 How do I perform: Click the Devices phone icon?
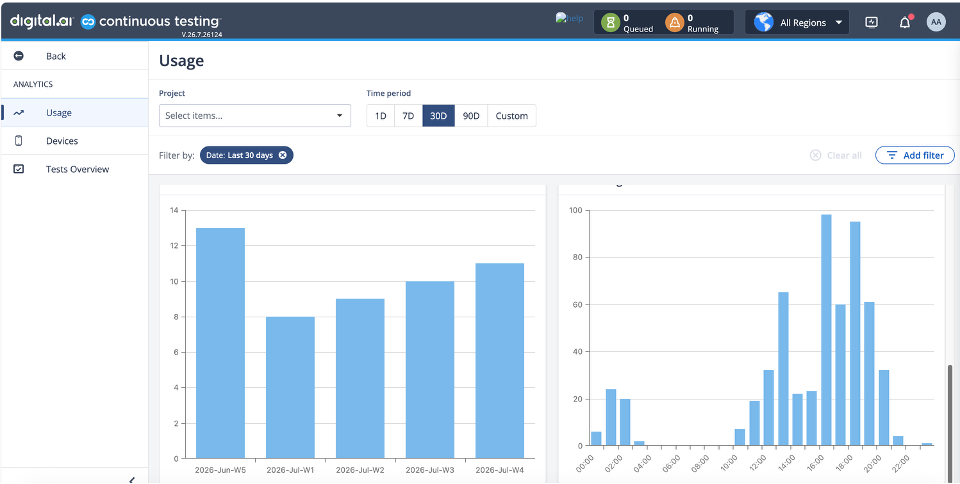(18, 141)
